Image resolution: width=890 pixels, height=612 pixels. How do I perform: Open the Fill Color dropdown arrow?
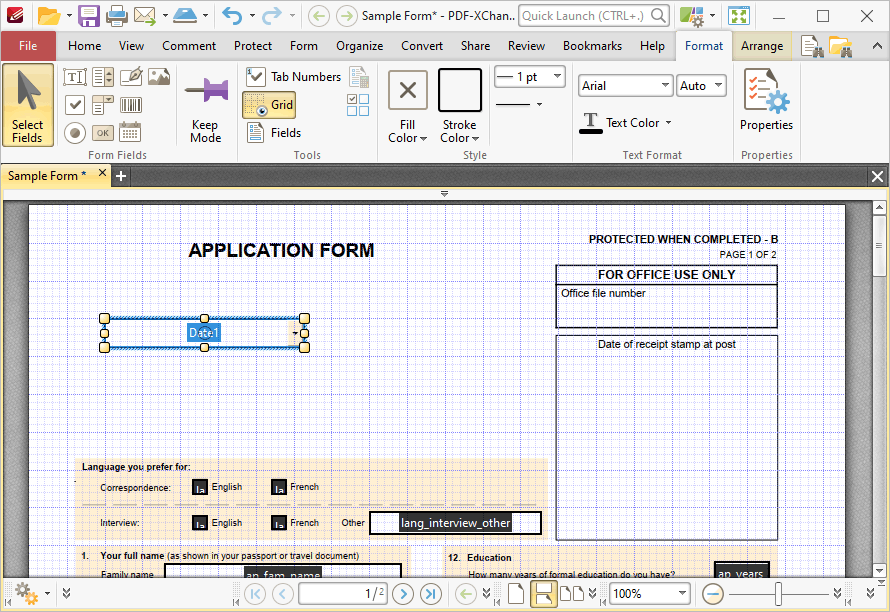(423, 139)
